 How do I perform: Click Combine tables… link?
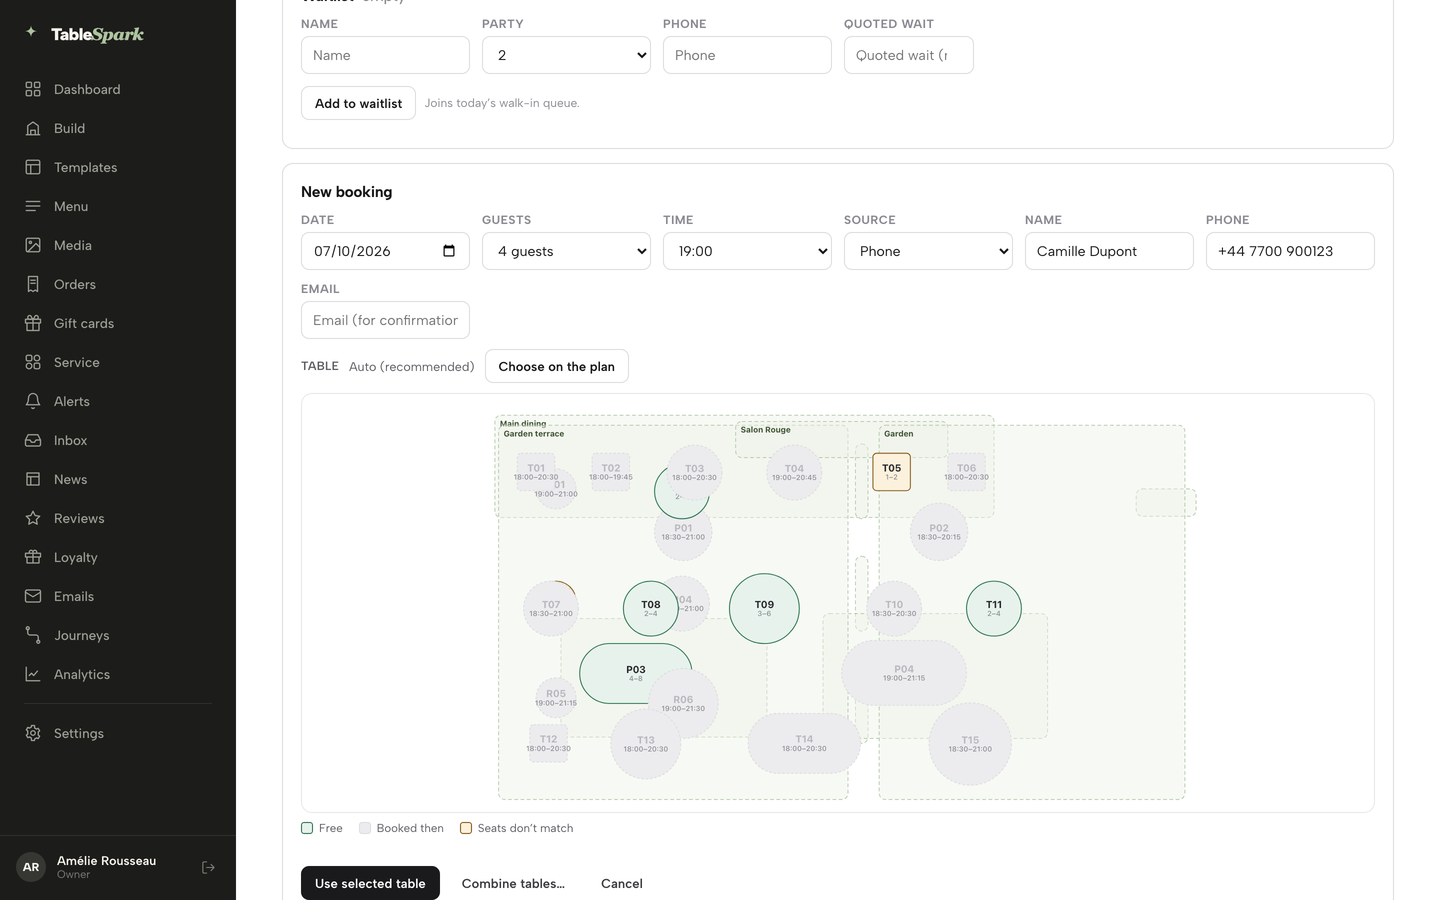click(x=513, y=883)
